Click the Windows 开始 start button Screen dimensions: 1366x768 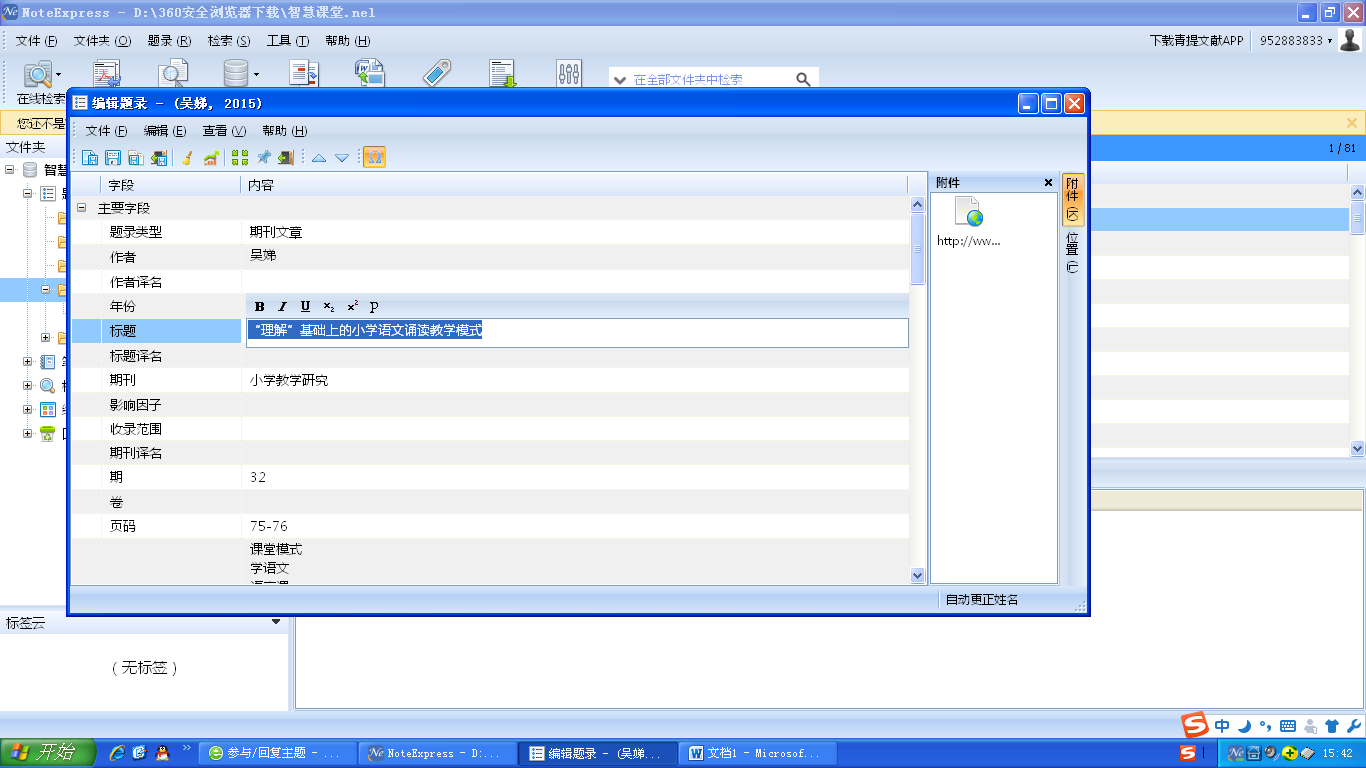click(x=48, y=753)
